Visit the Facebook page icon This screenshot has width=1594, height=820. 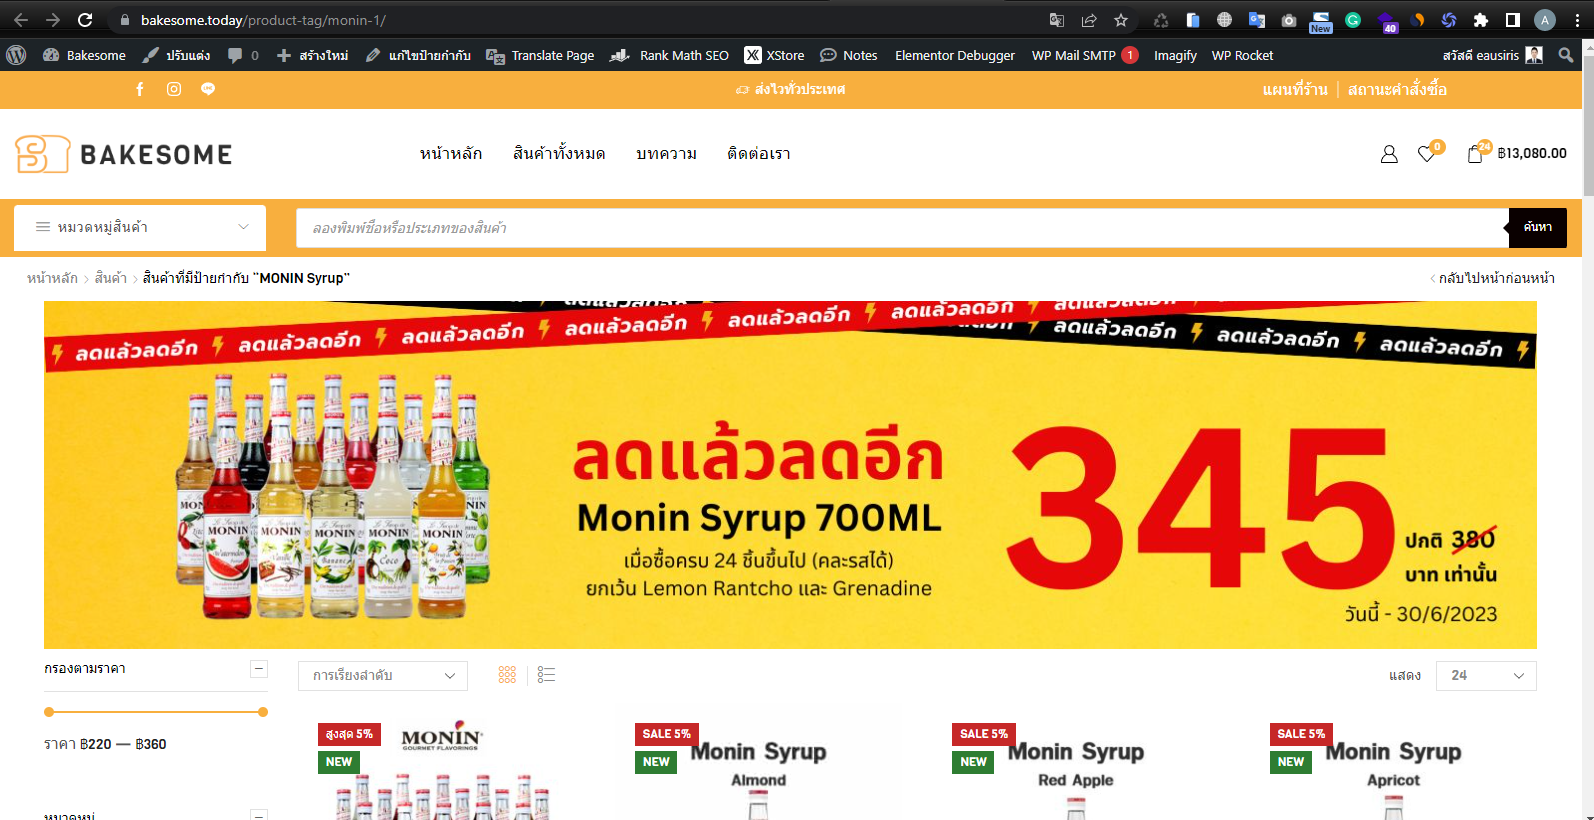tap(140, 89)
